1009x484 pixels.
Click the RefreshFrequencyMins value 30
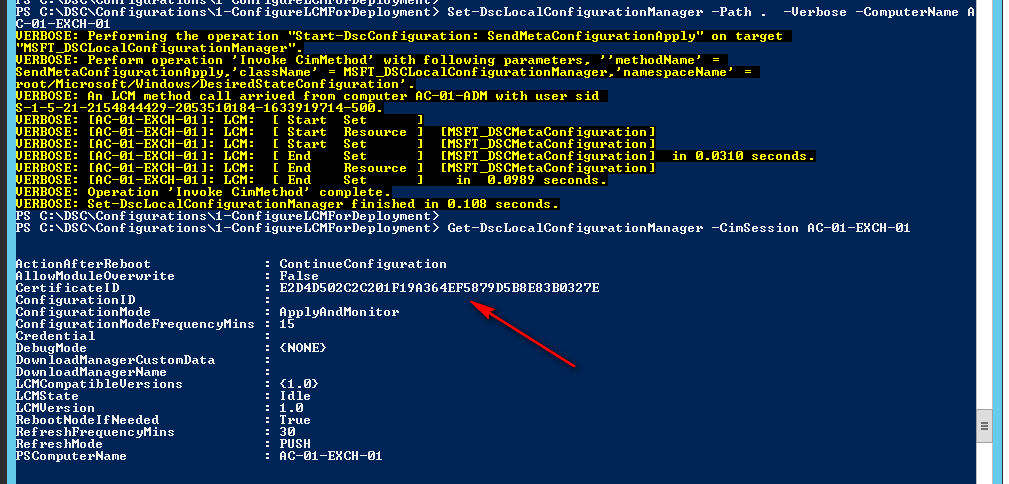[287, 432]
